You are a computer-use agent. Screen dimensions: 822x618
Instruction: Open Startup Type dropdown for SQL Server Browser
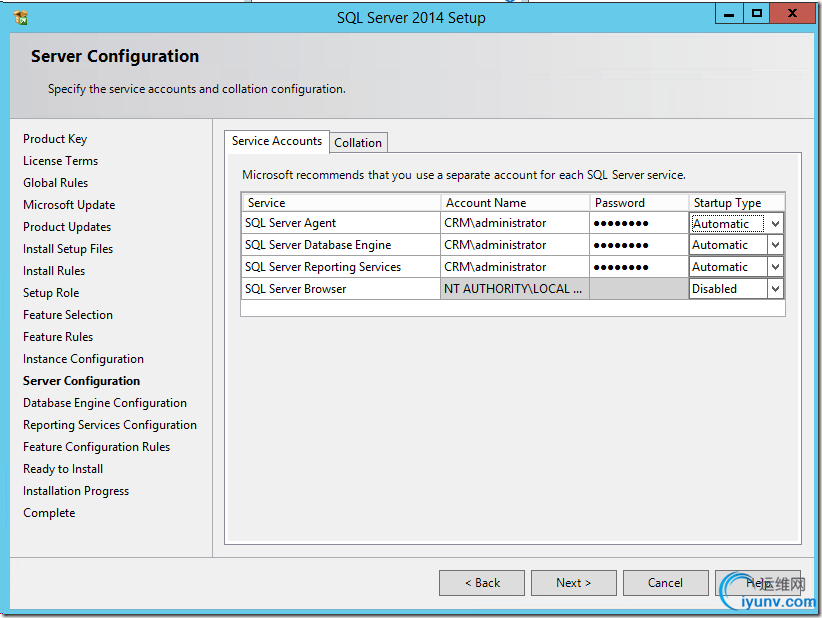tap(775, 289)
